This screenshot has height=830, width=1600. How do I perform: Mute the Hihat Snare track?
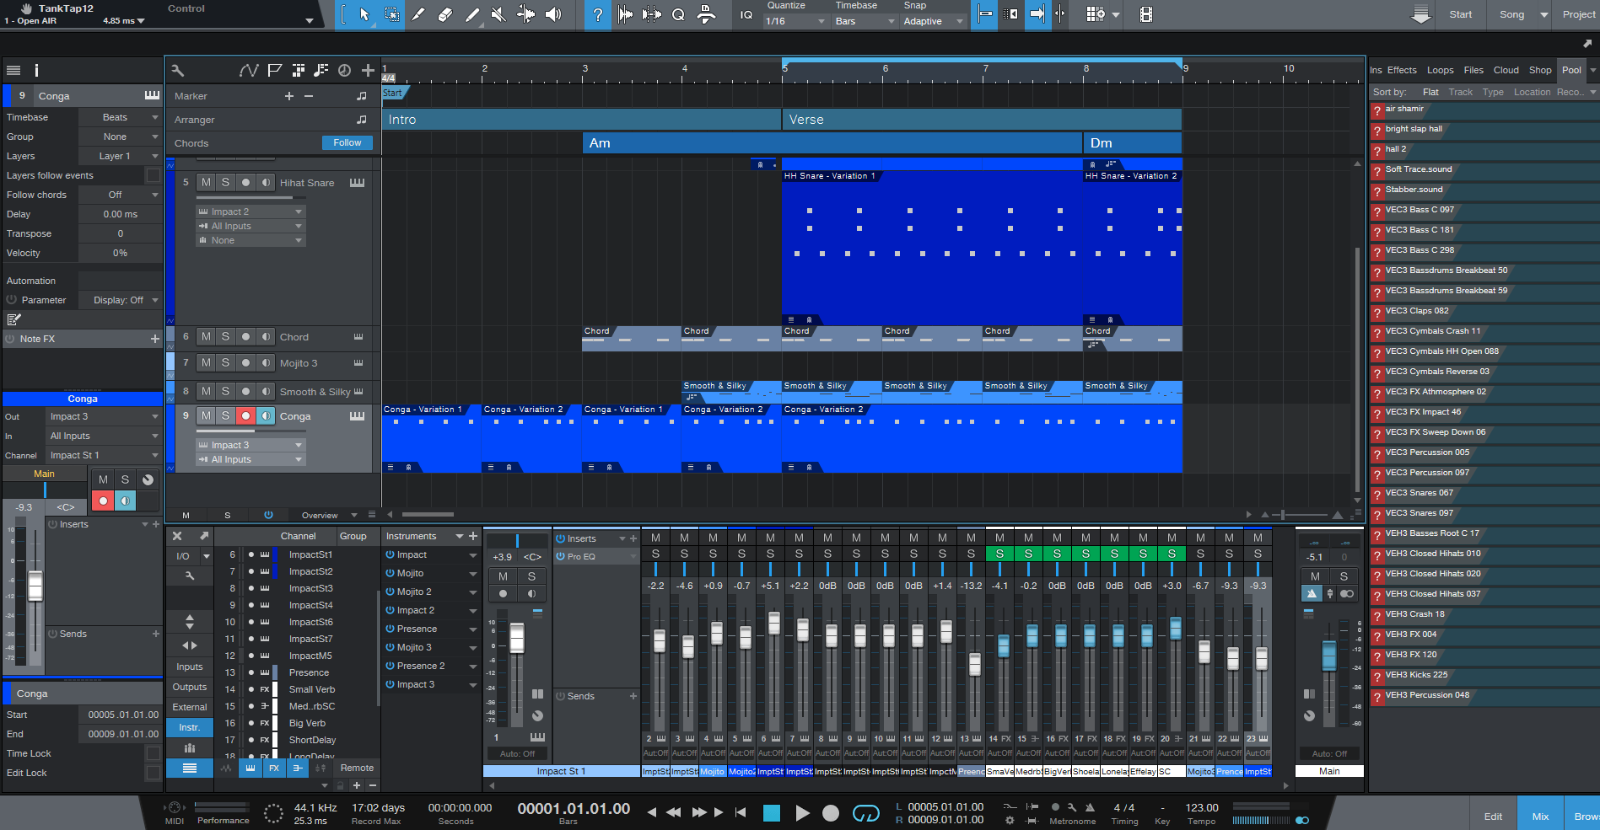(206, 182)
